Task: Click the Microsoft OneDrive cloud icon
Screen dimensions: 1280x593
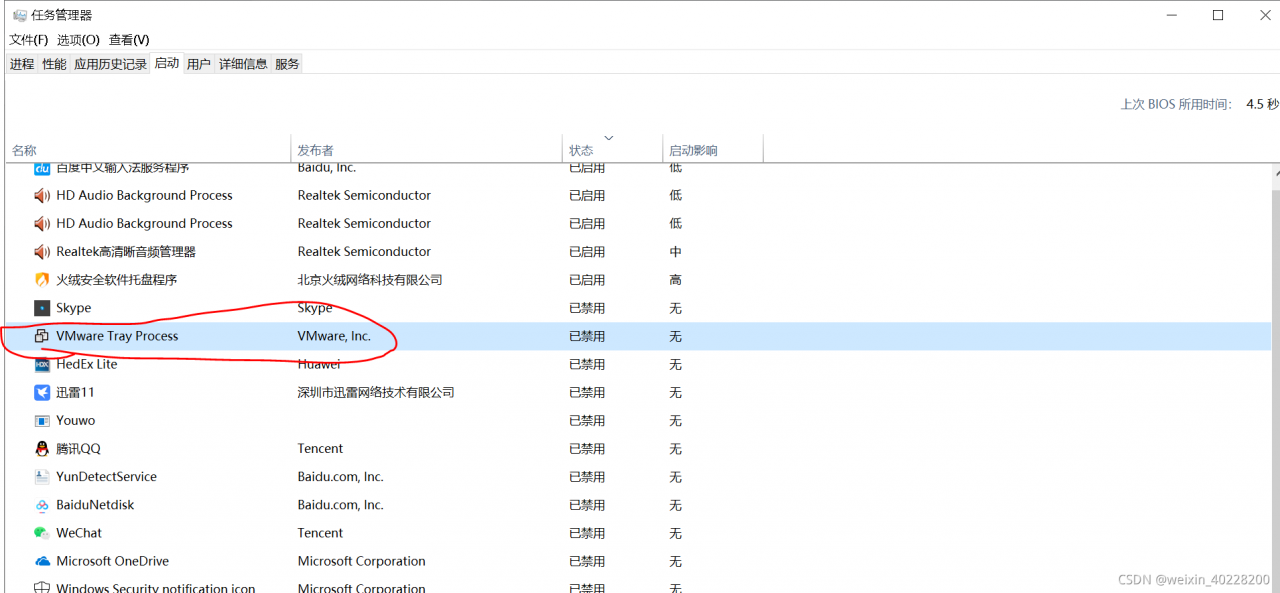Action: point(42,561)
